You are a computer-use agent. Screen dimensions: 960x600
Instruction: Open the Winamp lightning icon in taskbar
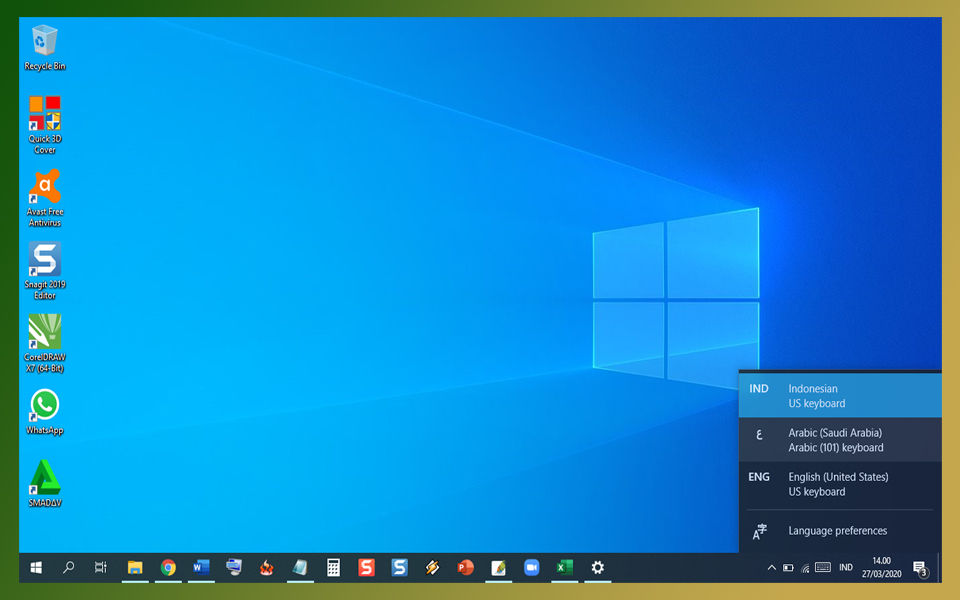click(x=432, y=568)
